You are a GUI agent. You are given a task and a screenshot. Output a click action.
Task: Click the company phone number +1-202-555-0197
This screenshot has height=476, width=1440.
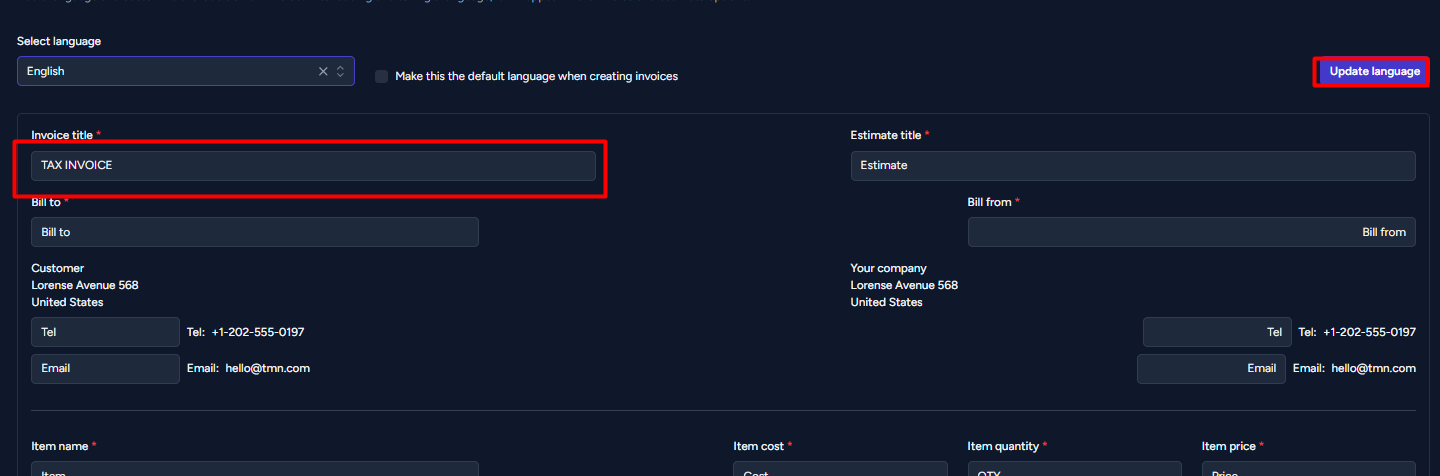(x=1369, y=332)
